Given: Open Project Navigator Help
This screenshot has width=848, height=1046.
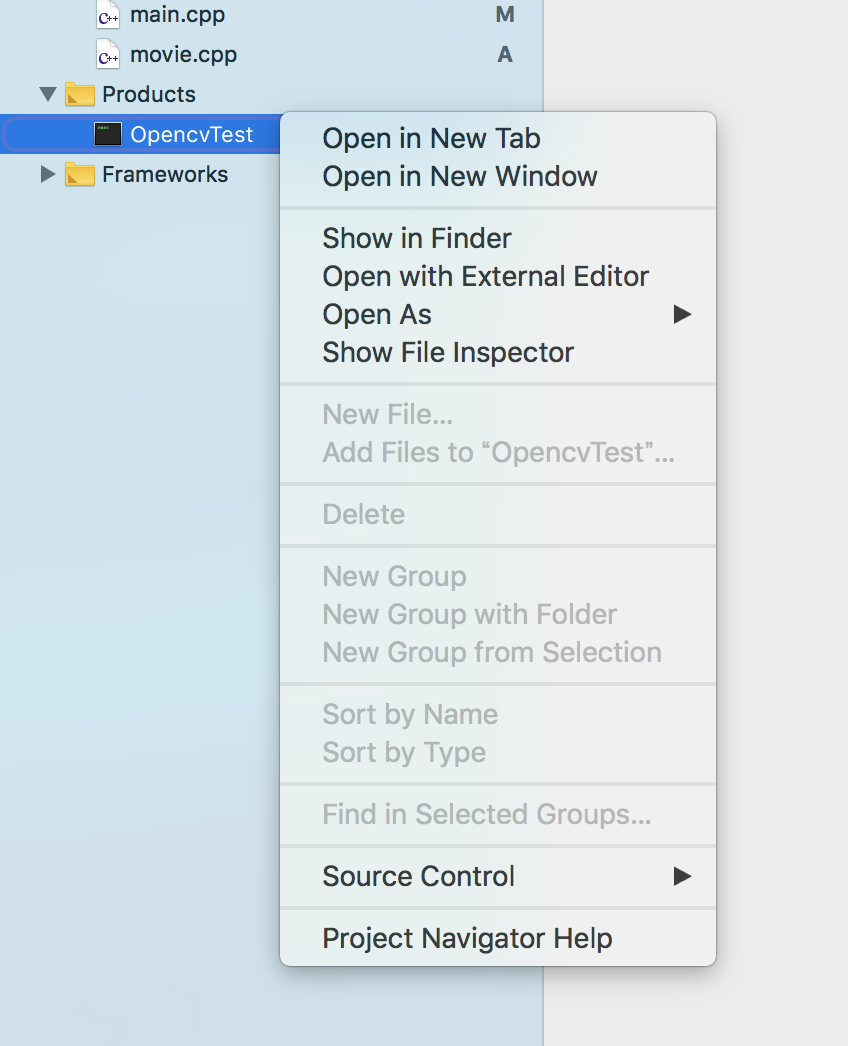Looking at the screenshot, I should point(468,938).
